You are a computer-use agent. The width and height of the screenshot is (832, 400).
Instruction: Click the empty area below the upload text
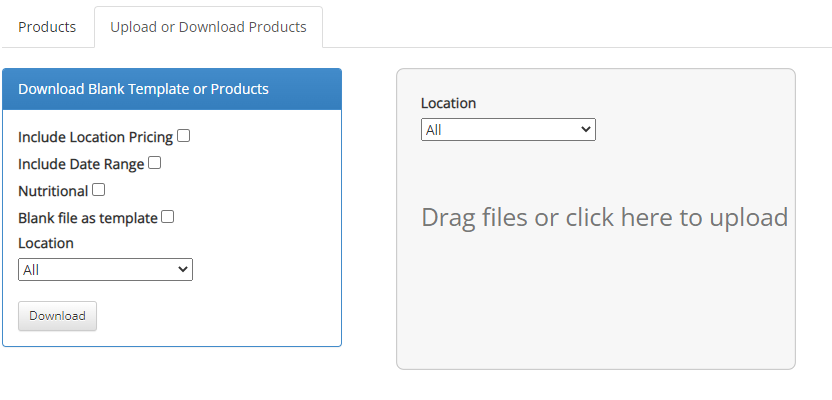pyautogui.click(x=596, y=302)
